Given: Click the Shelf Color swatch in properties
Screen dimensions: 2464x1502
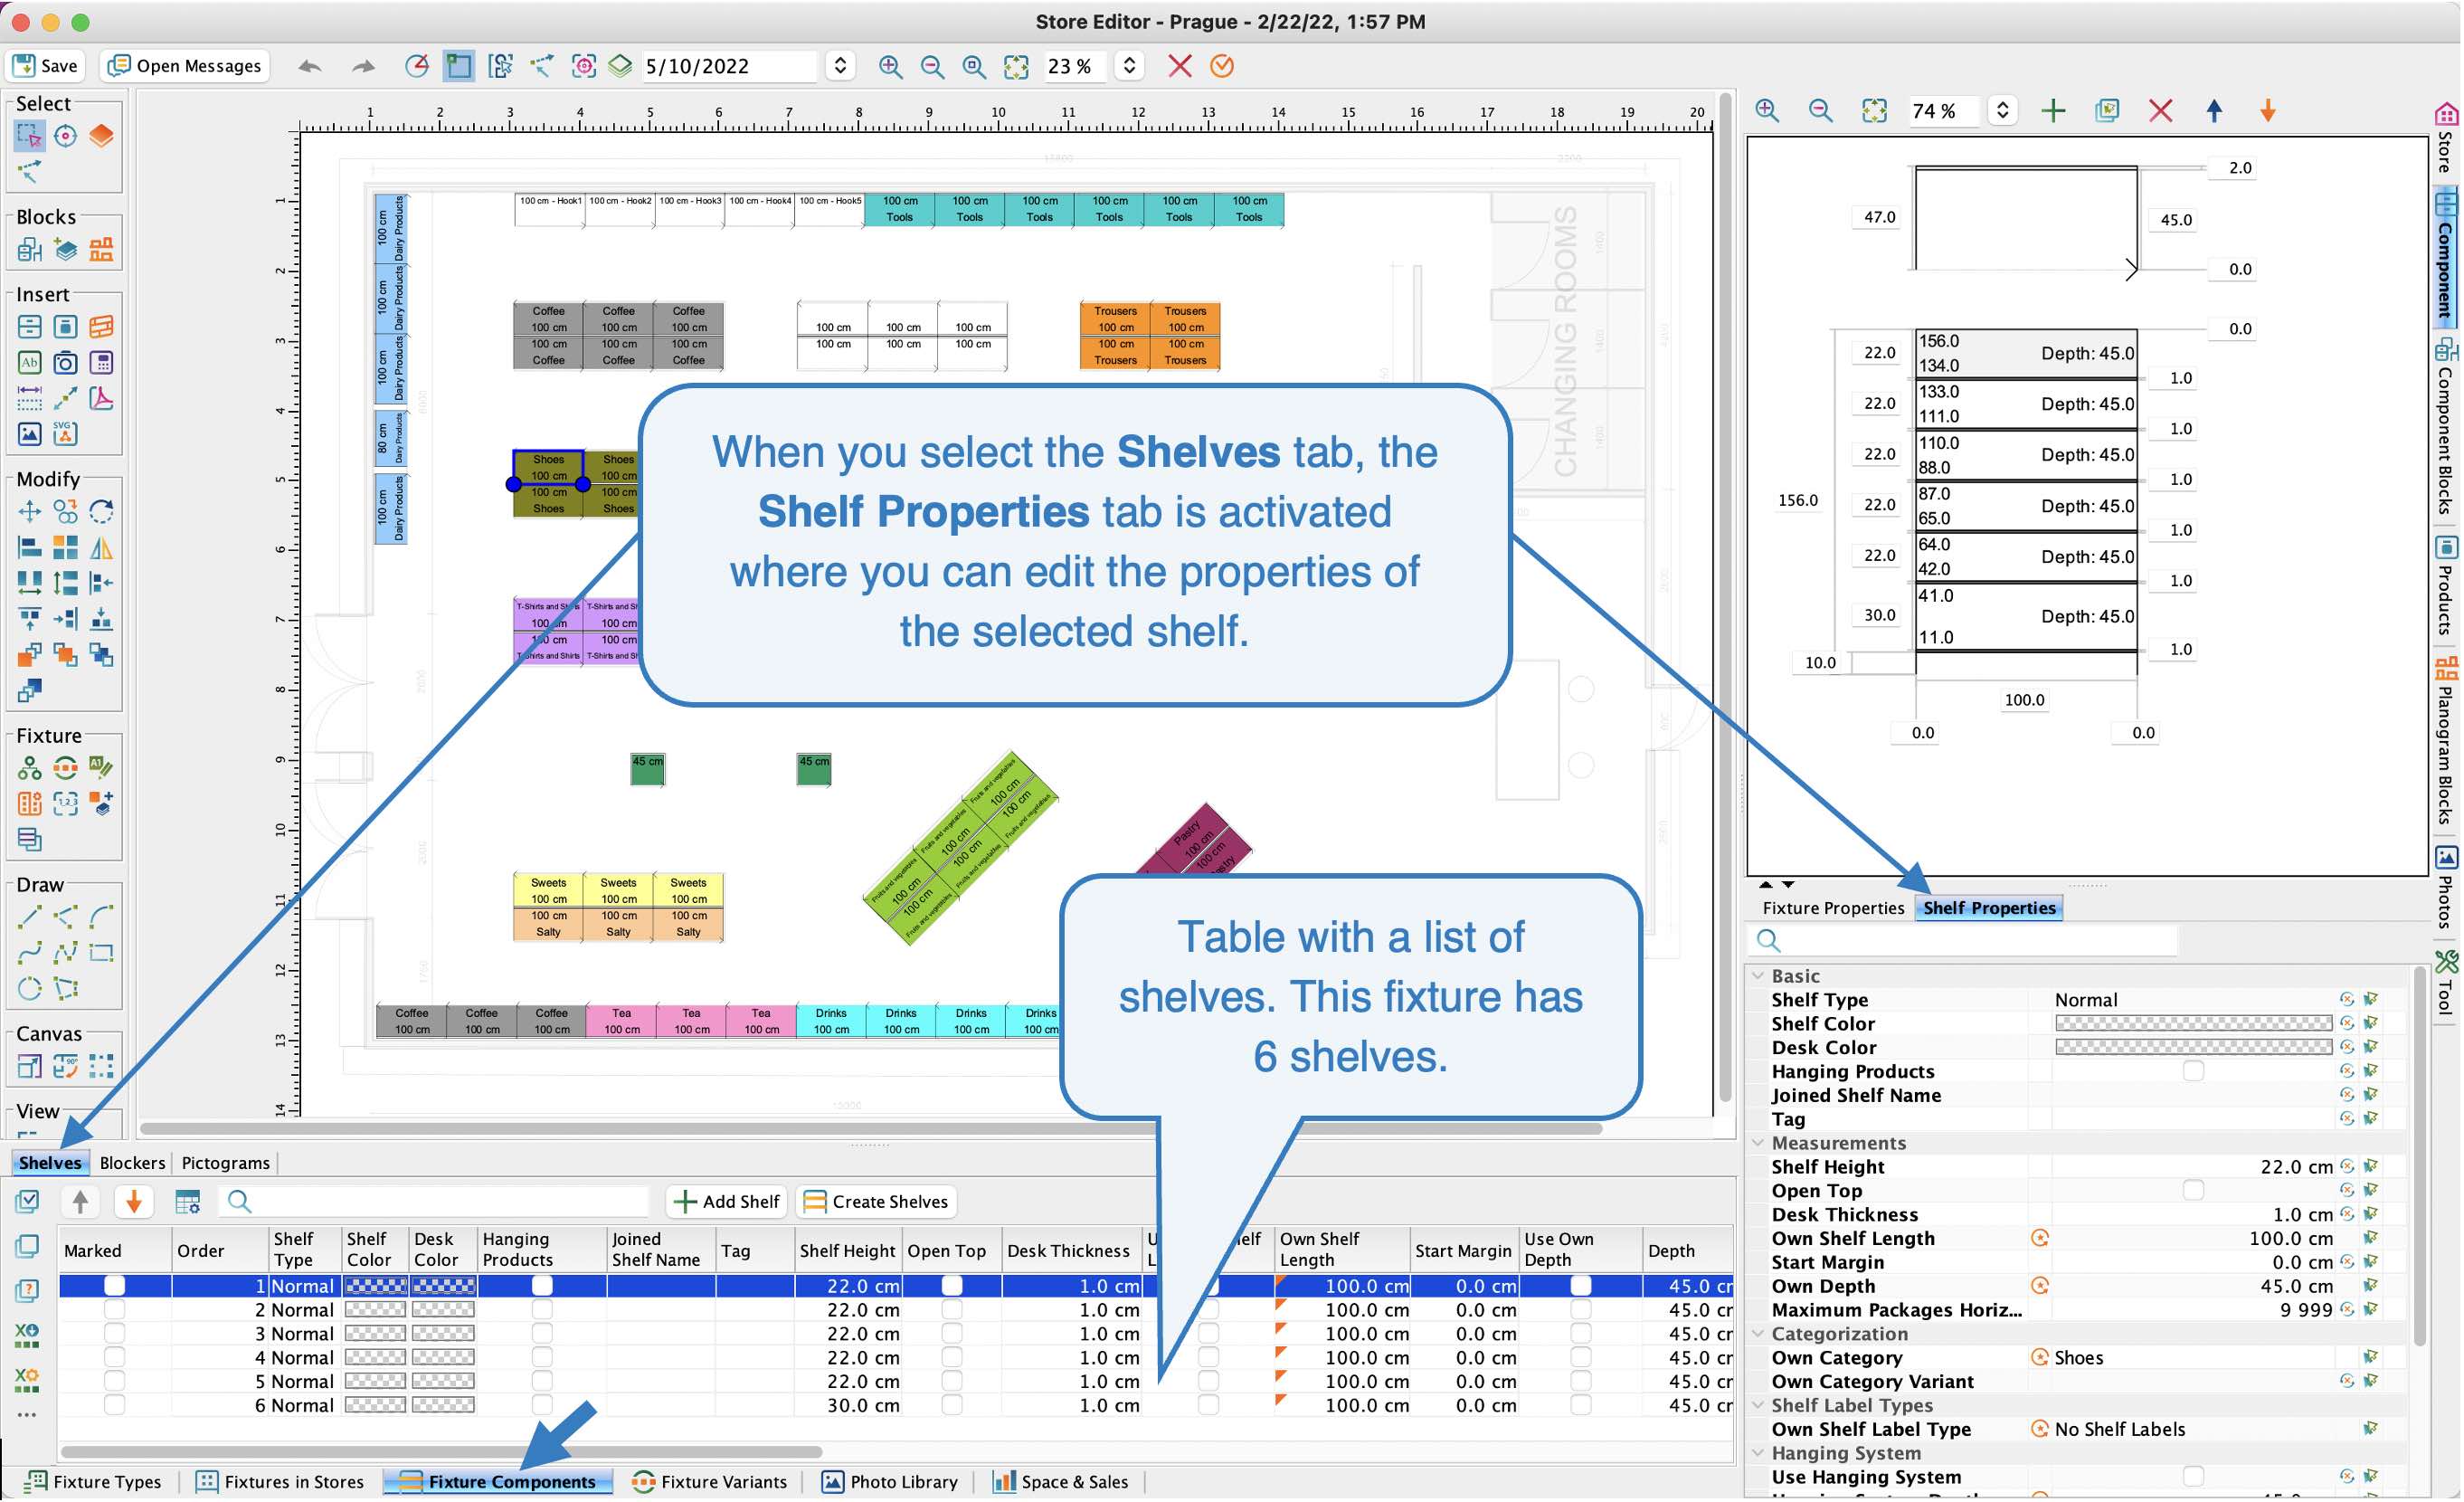Looking at the screenshot, I should tap(2193, 1023).
